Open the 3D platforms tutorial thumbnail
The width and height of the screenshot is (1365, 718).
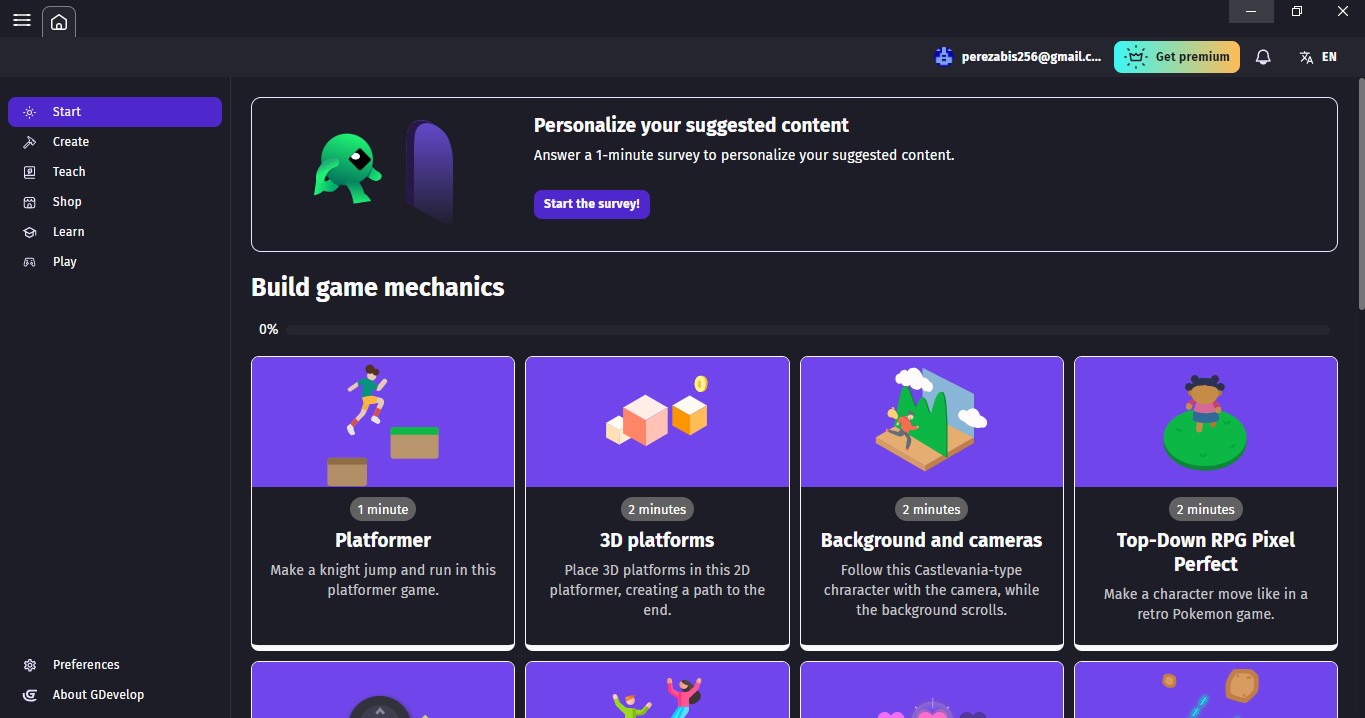tap(657, 422)
